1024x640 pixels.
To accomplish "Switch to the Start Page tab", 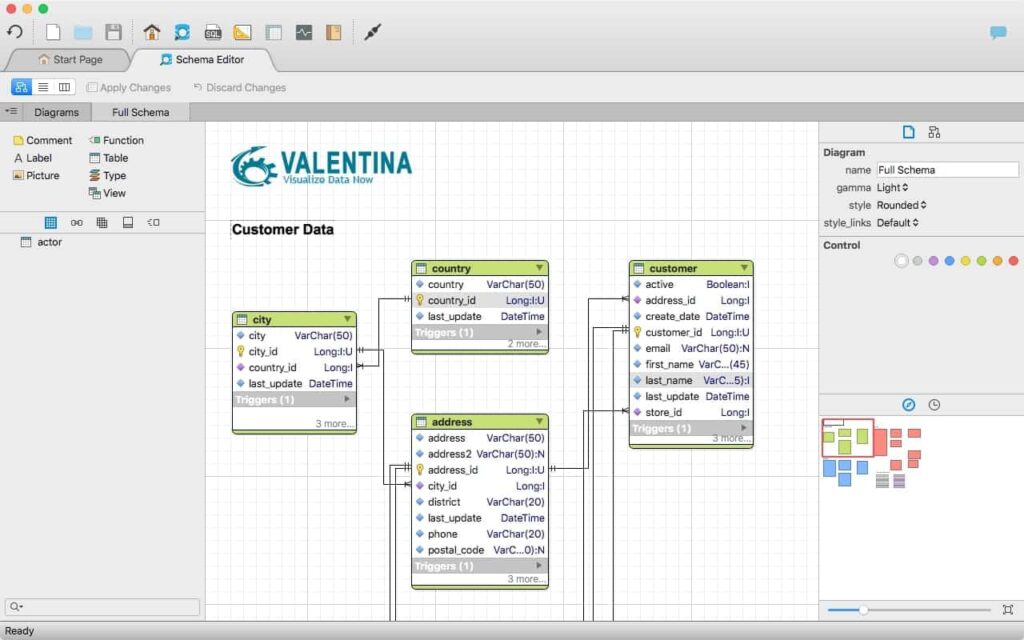I will click(x=74, y=59).
